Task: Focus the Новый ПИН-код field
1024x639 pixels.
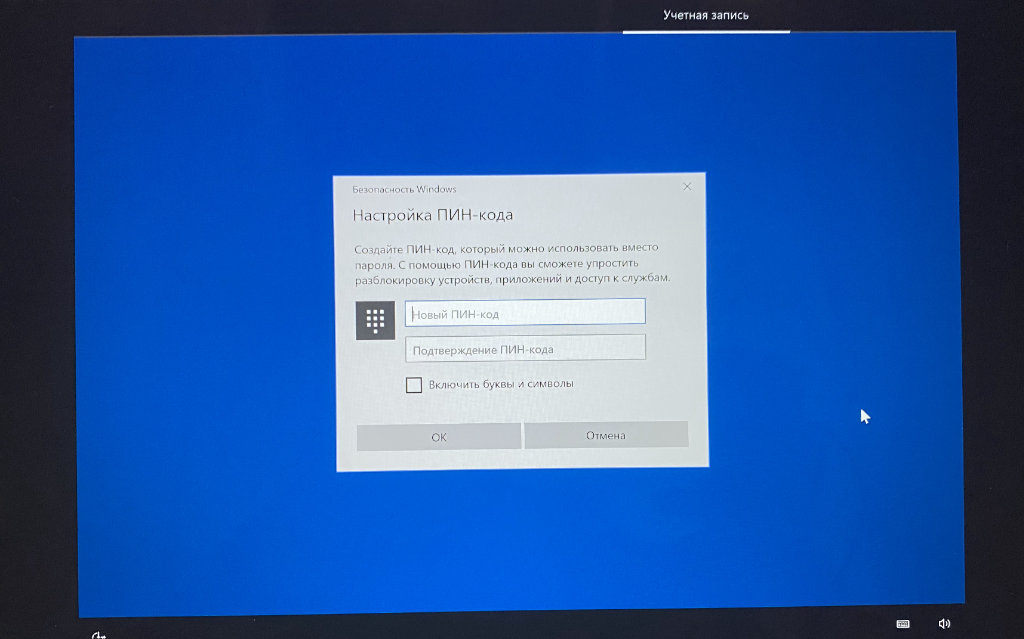Action: click(525, 312)
